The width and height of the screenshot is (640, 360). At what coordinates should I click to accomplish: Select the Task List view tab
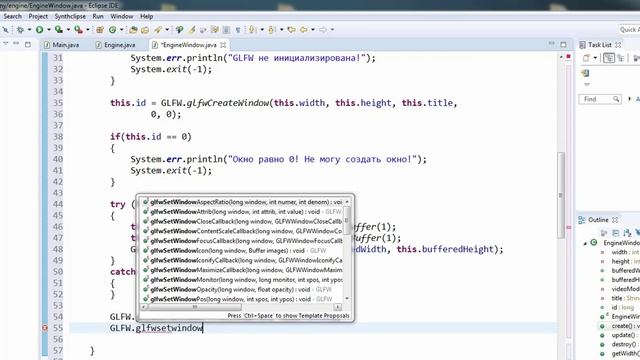coord(600,44)
